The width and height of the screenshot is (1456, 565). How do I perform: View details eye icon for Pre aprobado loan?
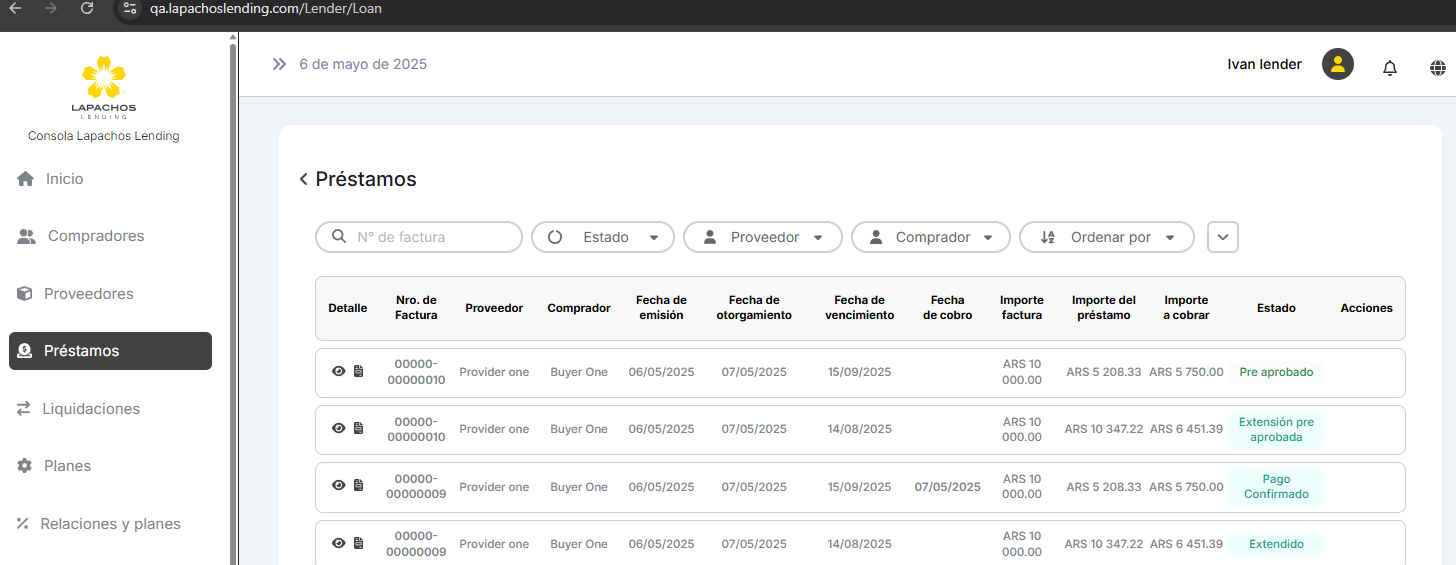tap(338, 372)
